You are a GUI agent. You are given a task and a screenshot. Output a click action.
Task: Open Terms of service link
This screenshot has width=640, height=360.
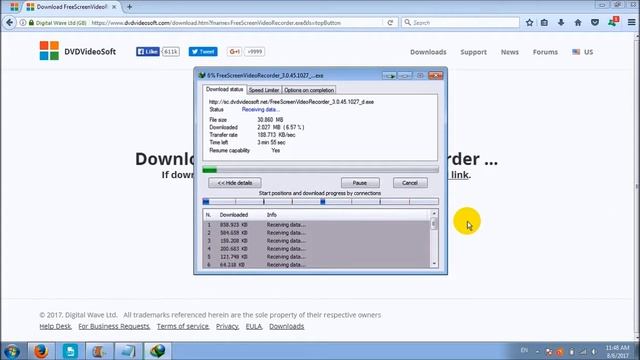point(182,326)
